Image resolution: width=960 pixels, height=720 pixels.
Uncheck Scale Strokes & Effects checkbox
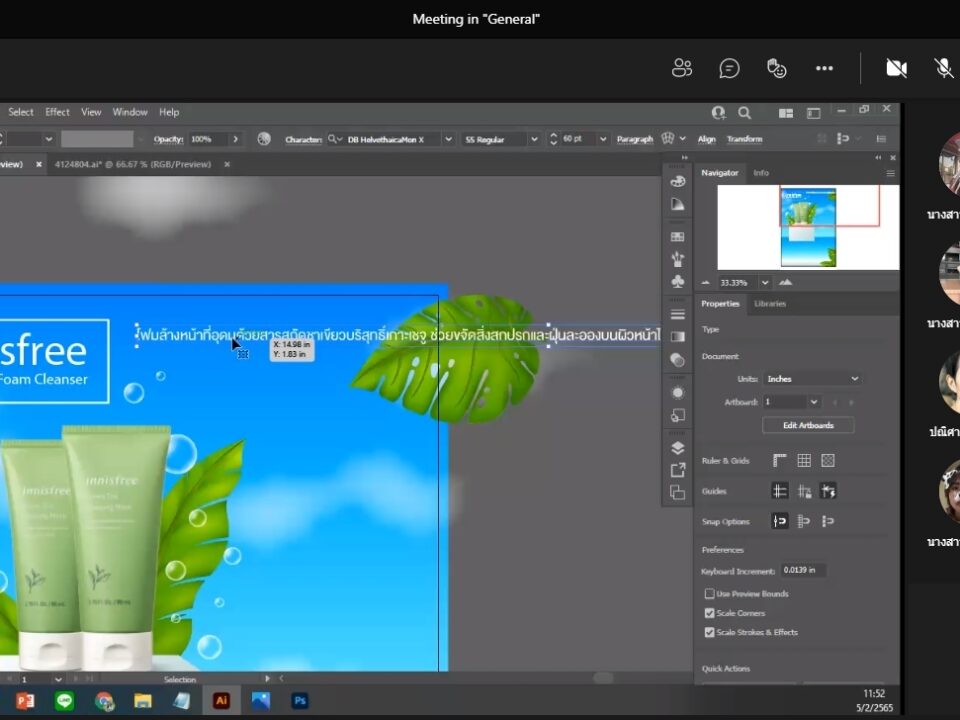(x=710, y=632)
